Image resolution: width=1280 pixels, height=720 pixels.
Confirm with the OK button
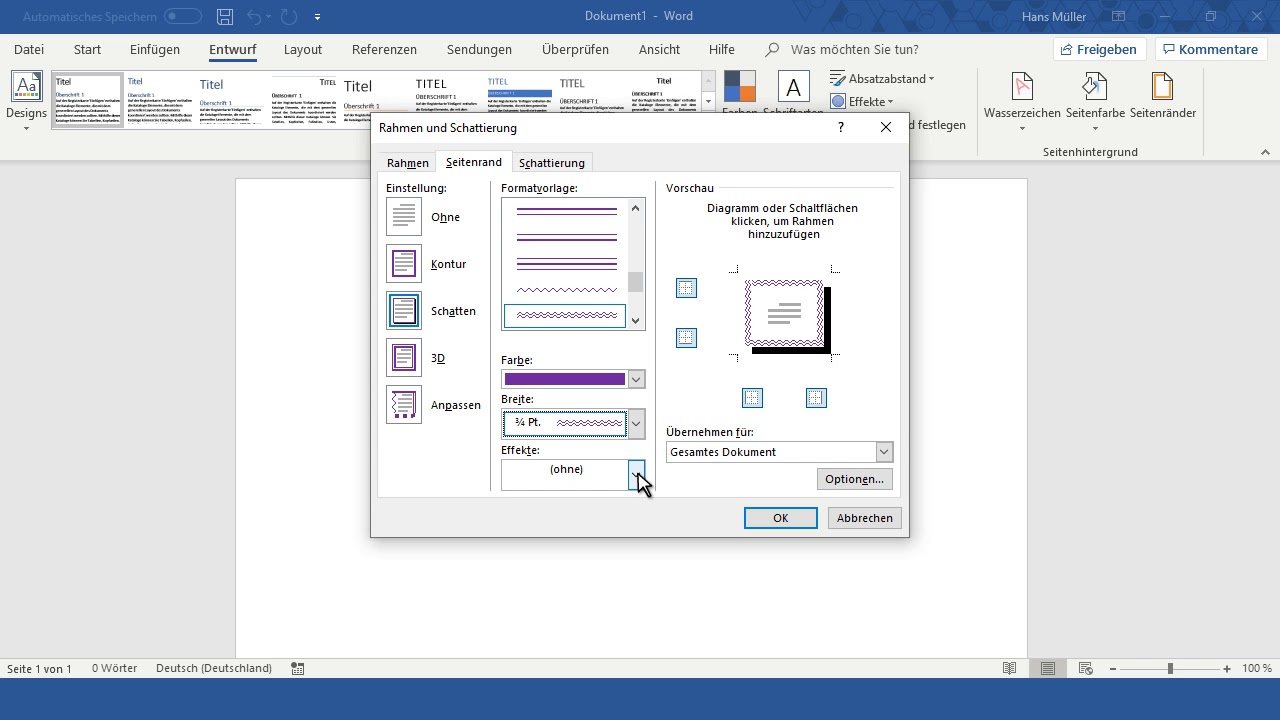coord(781,518)
